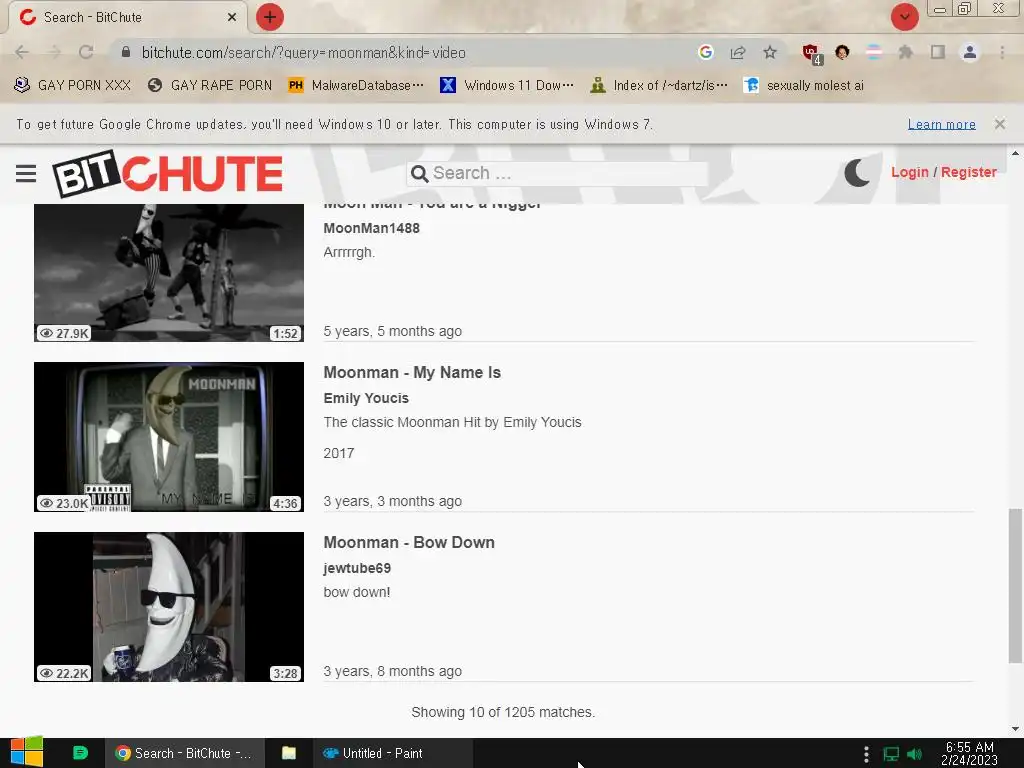1024x768 pixels.
Task: Open the video thumbnail with 1:52 duration
Action: (168, 272)
